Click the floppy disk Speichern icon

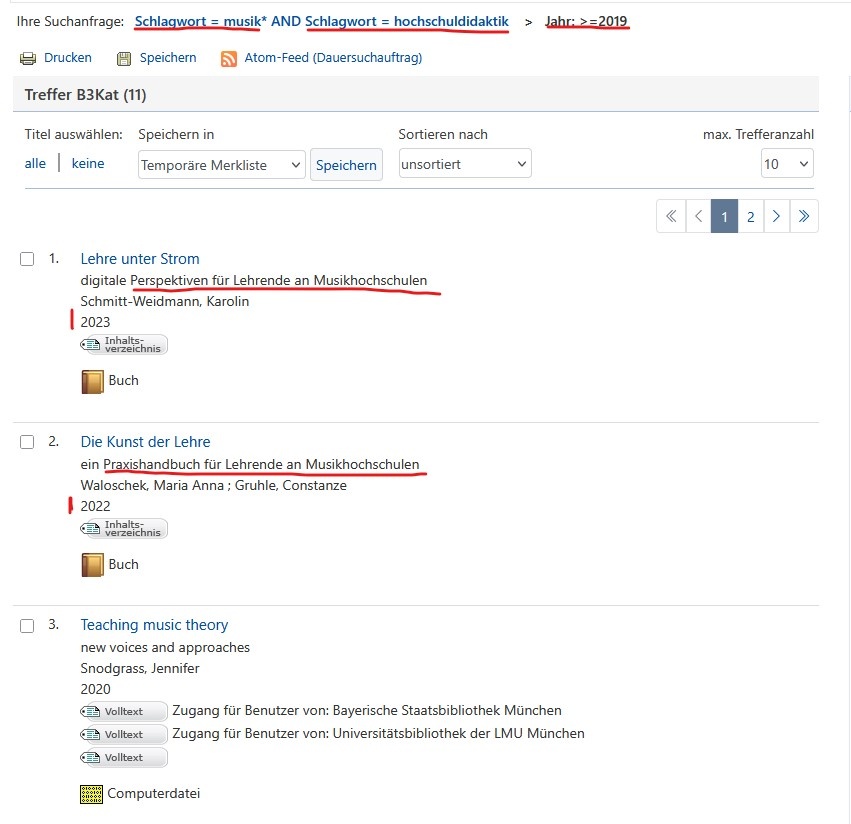point(124,58)
